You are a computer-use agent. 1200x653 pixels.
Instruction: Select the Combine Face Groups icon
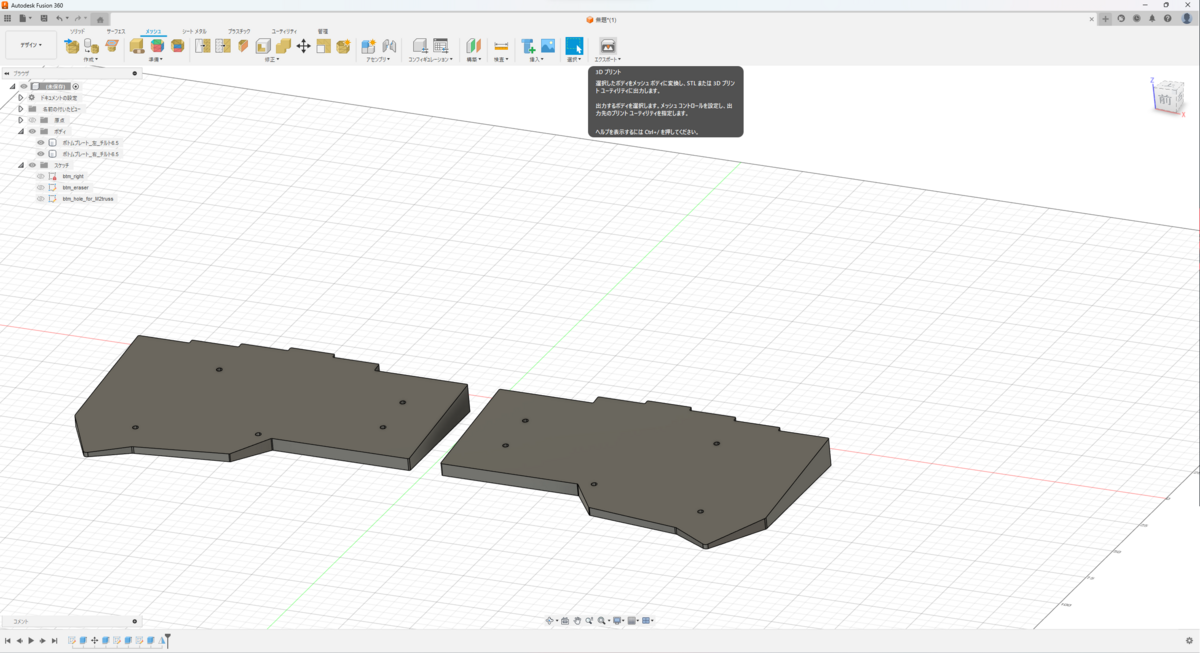(177, 46)
